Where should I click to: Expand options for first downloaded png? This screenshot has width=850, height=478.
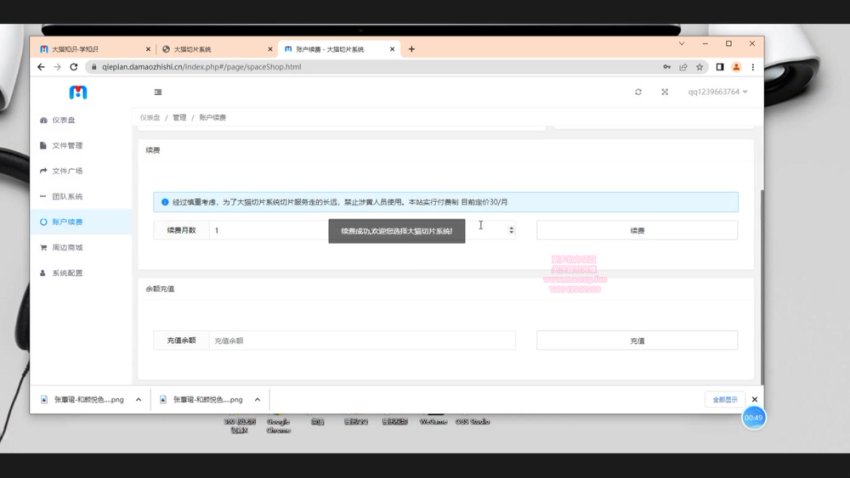(137, 399)
